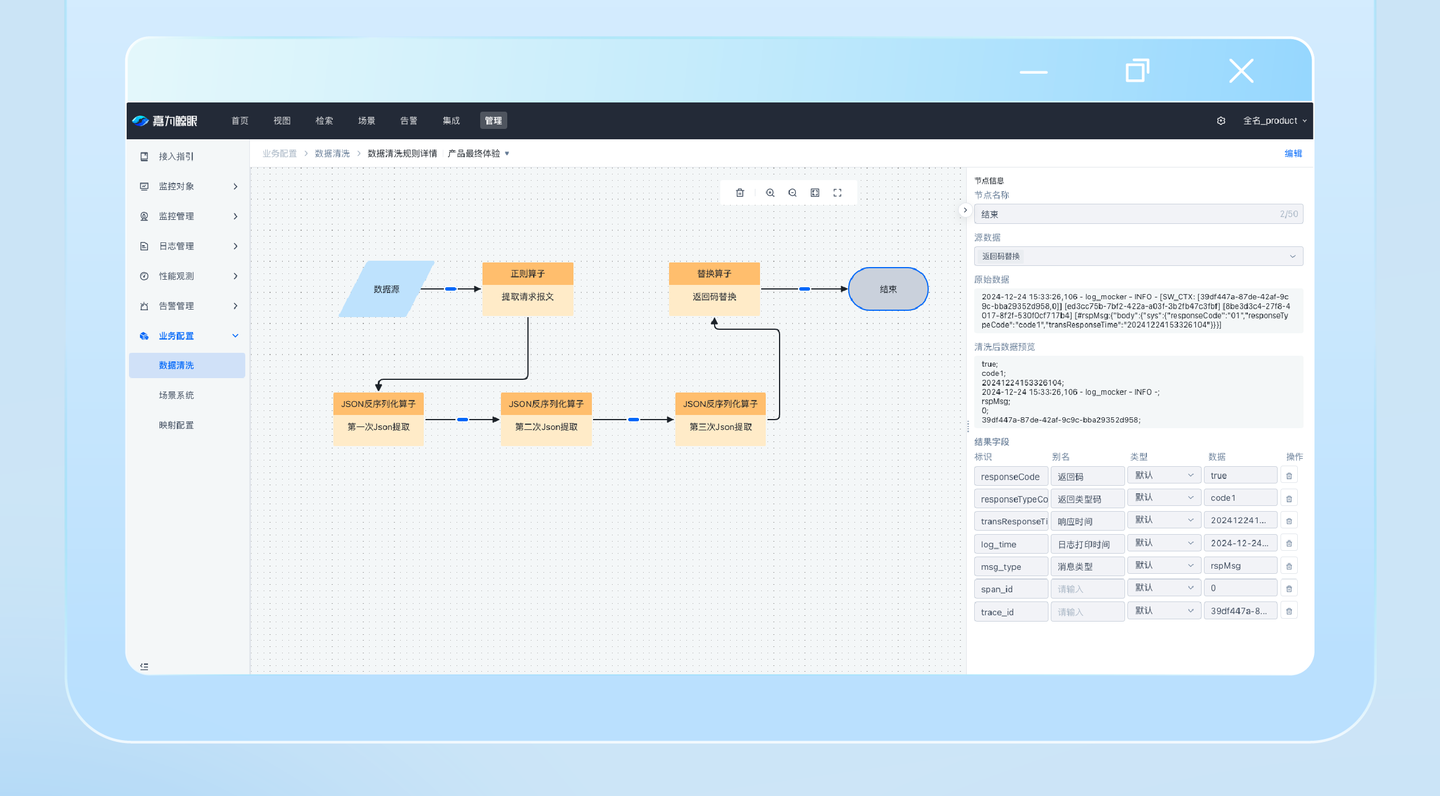The width and height of the screenshot is (1440, 796).
Task: Collapse the sidebar using bottom-left icon
Action: click(145, 666)
